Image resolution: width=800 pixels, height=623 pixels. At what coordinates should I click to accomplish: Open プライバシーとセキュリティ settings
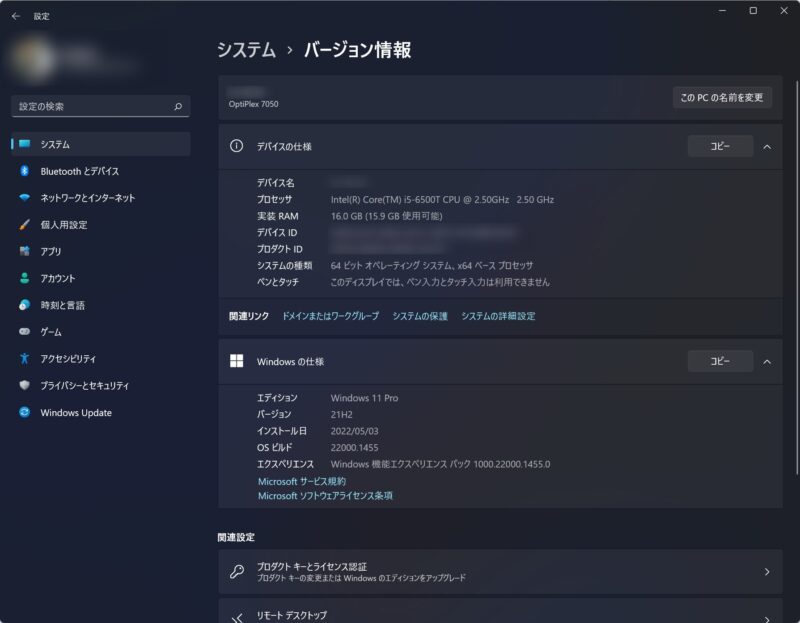pos(101,385)
